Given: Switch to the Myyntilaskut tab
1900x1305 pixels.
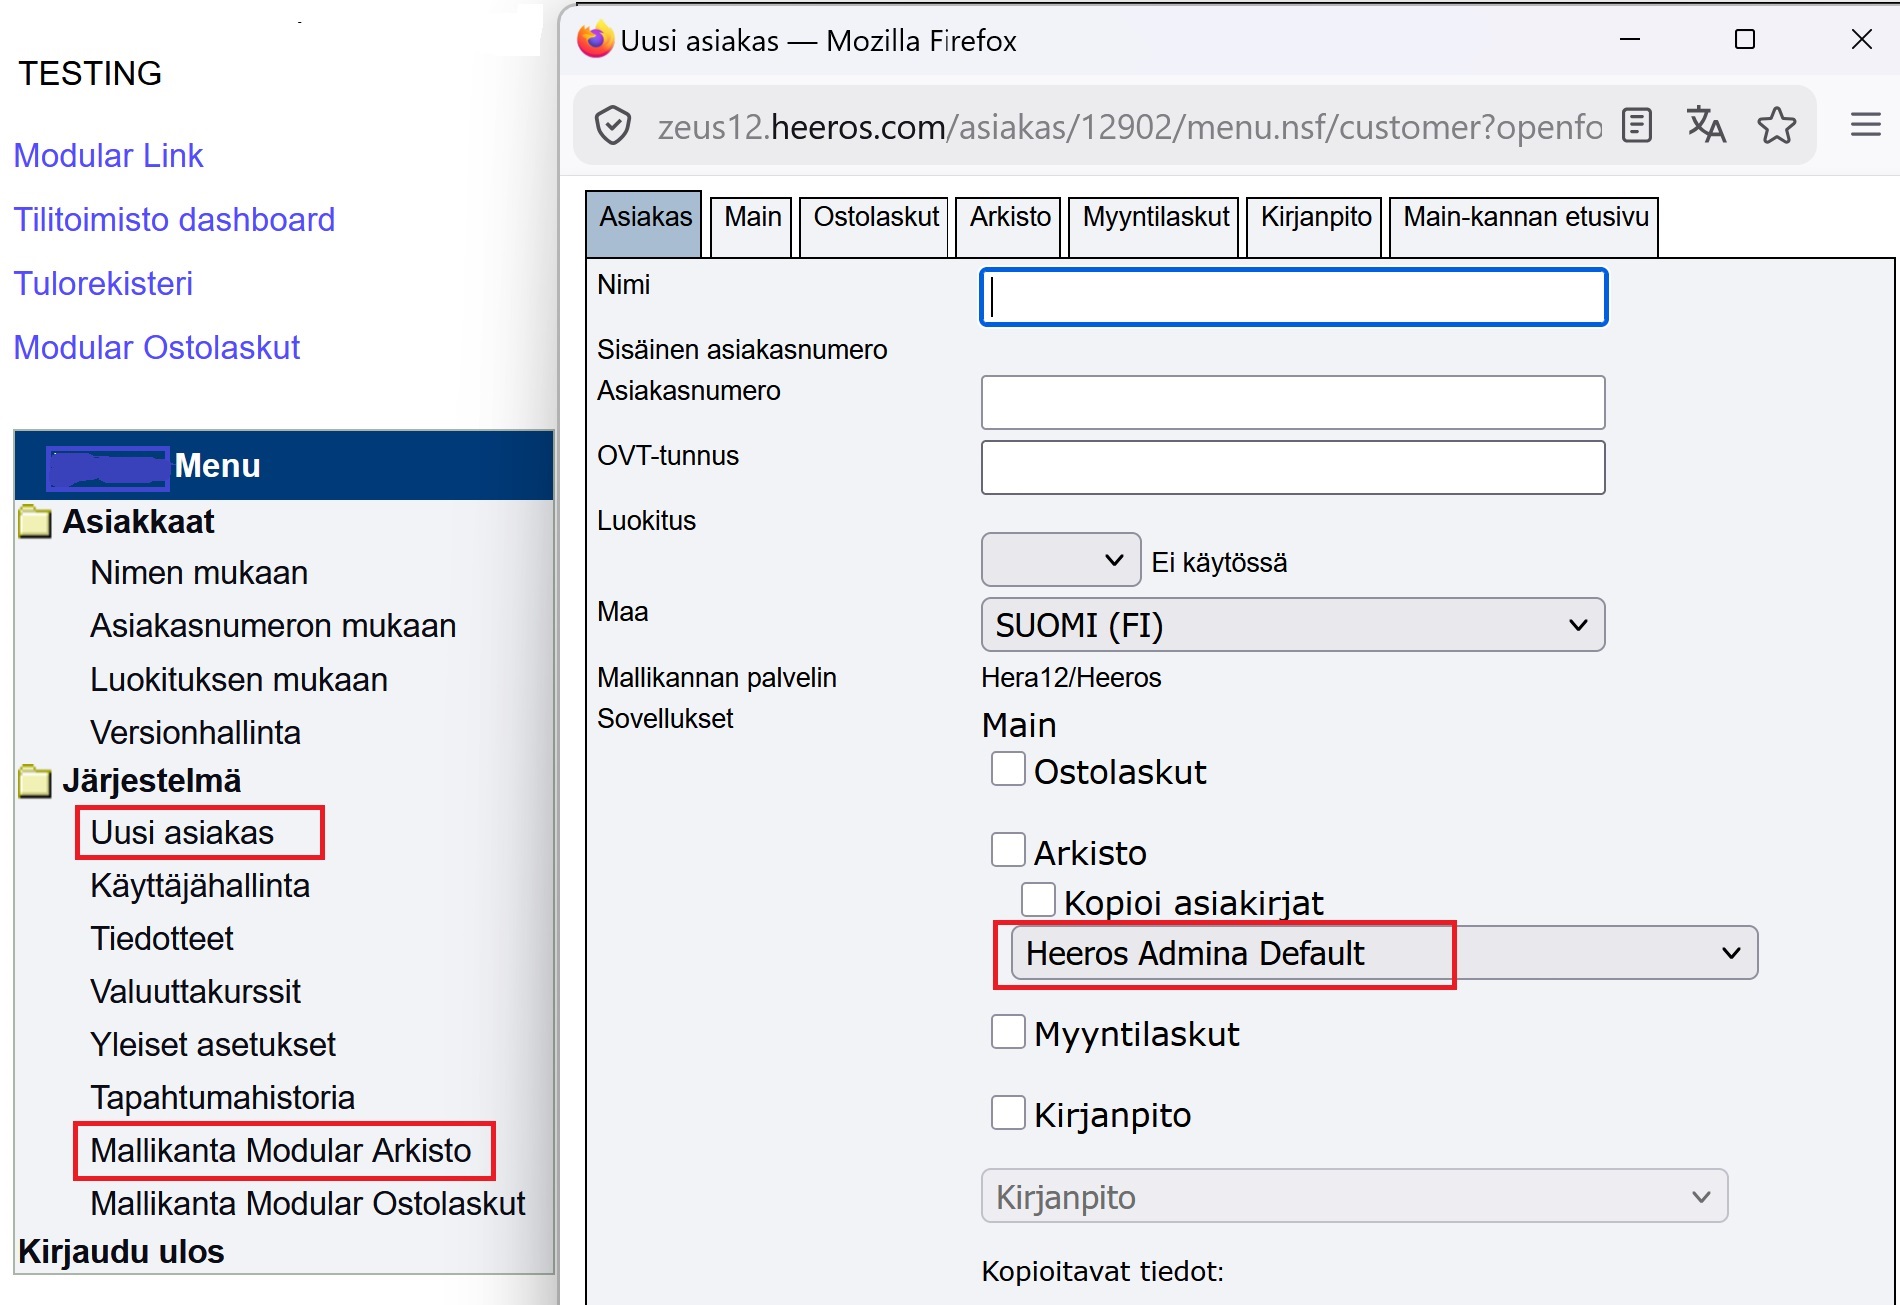Looking at the screenshot, I should [x=1155, y=226].
